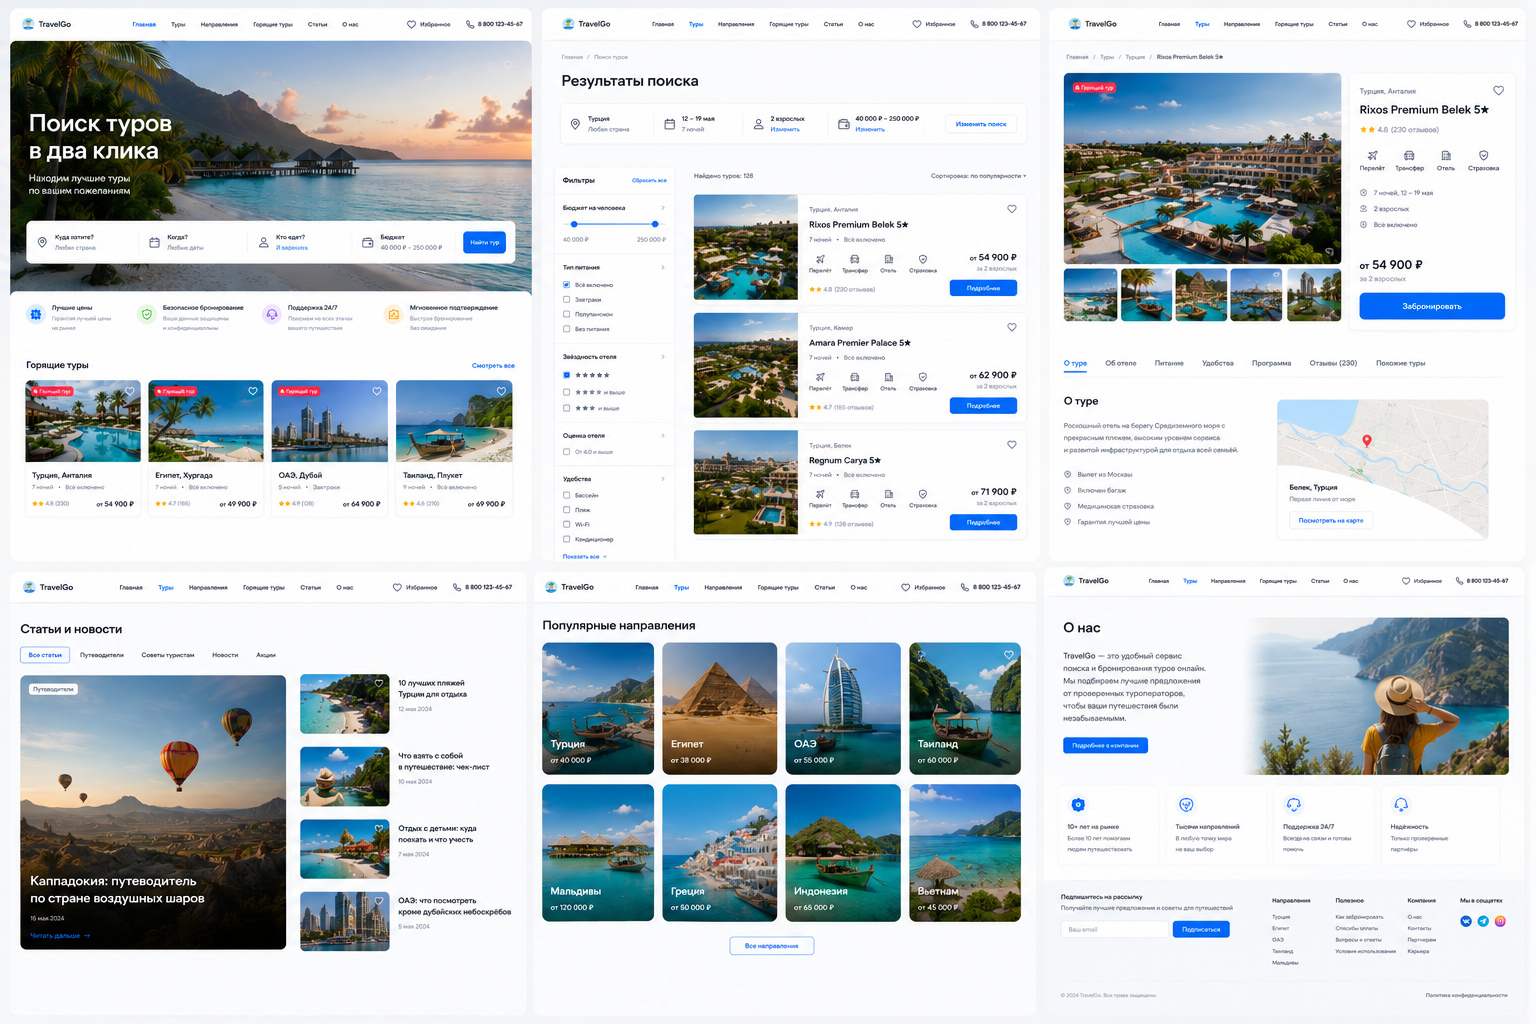Click the heart on the Rixos tour detail card

(1498, 90)
